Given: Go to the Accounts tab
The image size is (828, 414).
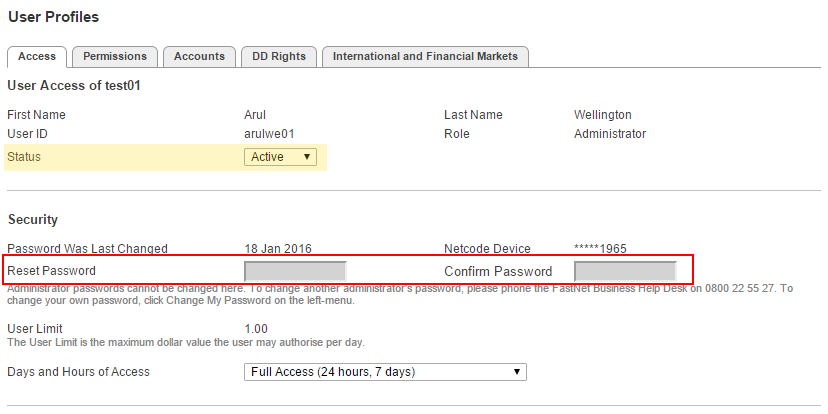Looking at the screenshot, I should (x=199, y=57).
